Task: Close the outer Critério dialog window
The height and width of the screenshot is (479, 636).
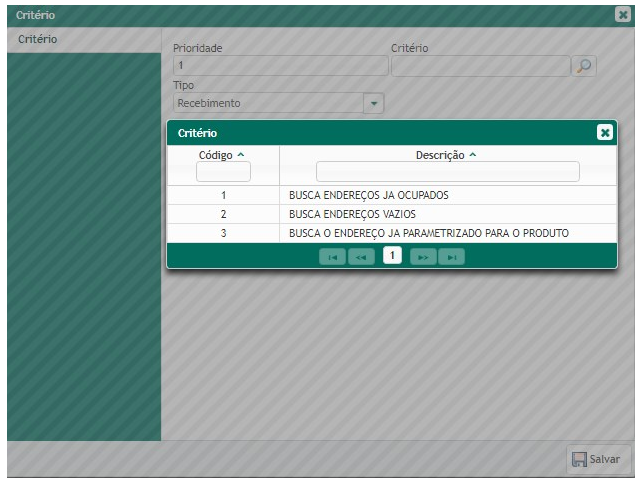Action: 623,15
